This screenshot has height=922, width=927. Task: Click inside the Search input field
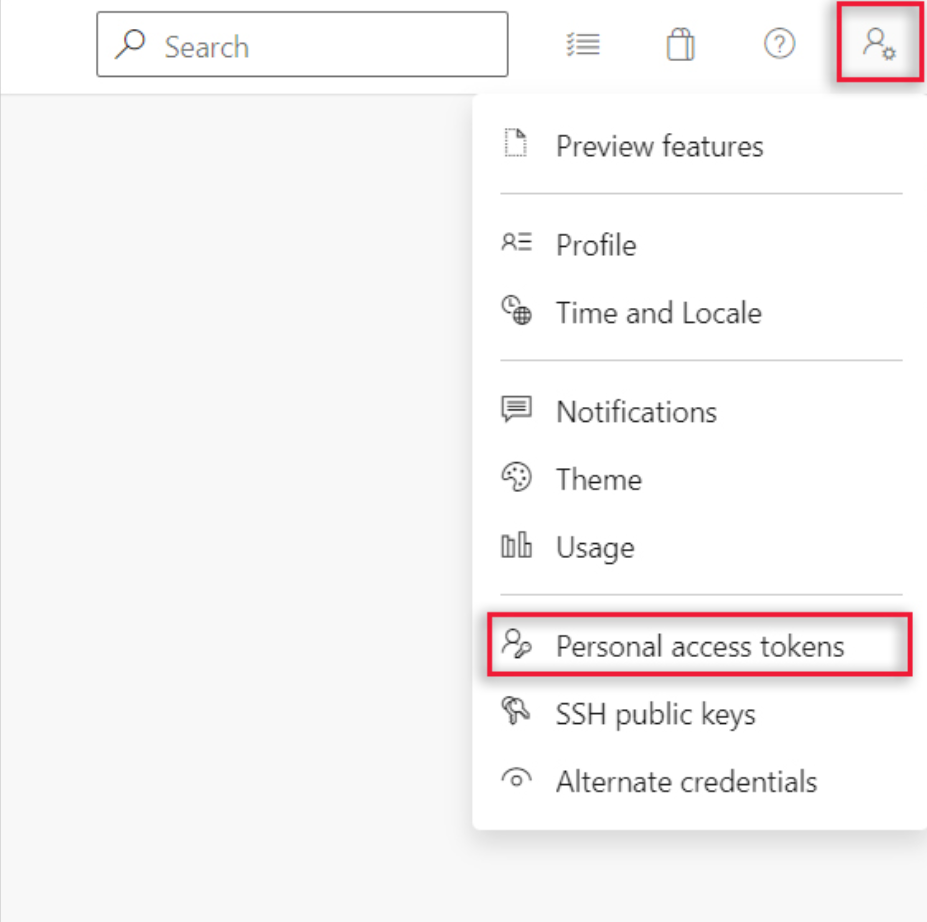pyautogui.click(x=320, y=46)
